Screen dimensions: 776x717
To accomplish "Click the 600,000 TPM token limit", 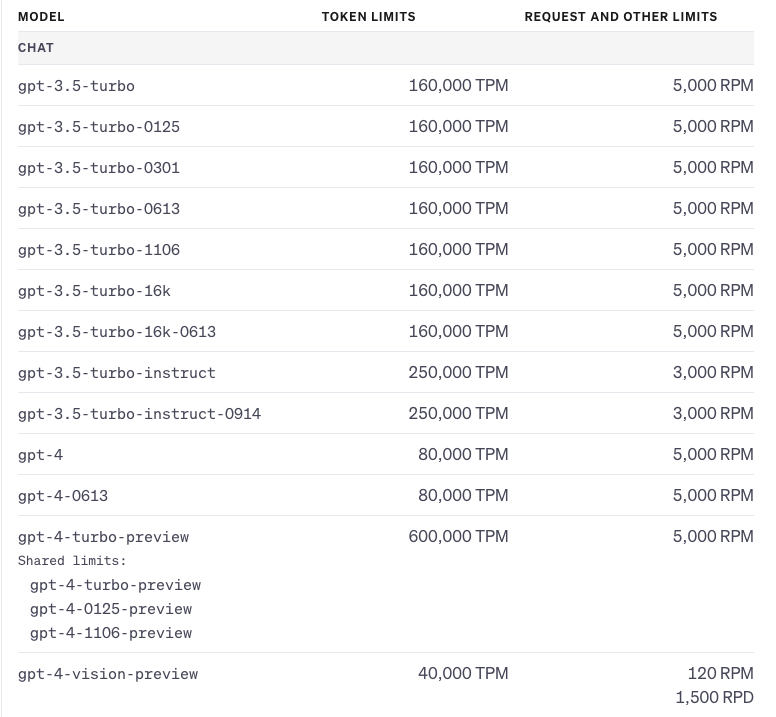I will [458, 536].
